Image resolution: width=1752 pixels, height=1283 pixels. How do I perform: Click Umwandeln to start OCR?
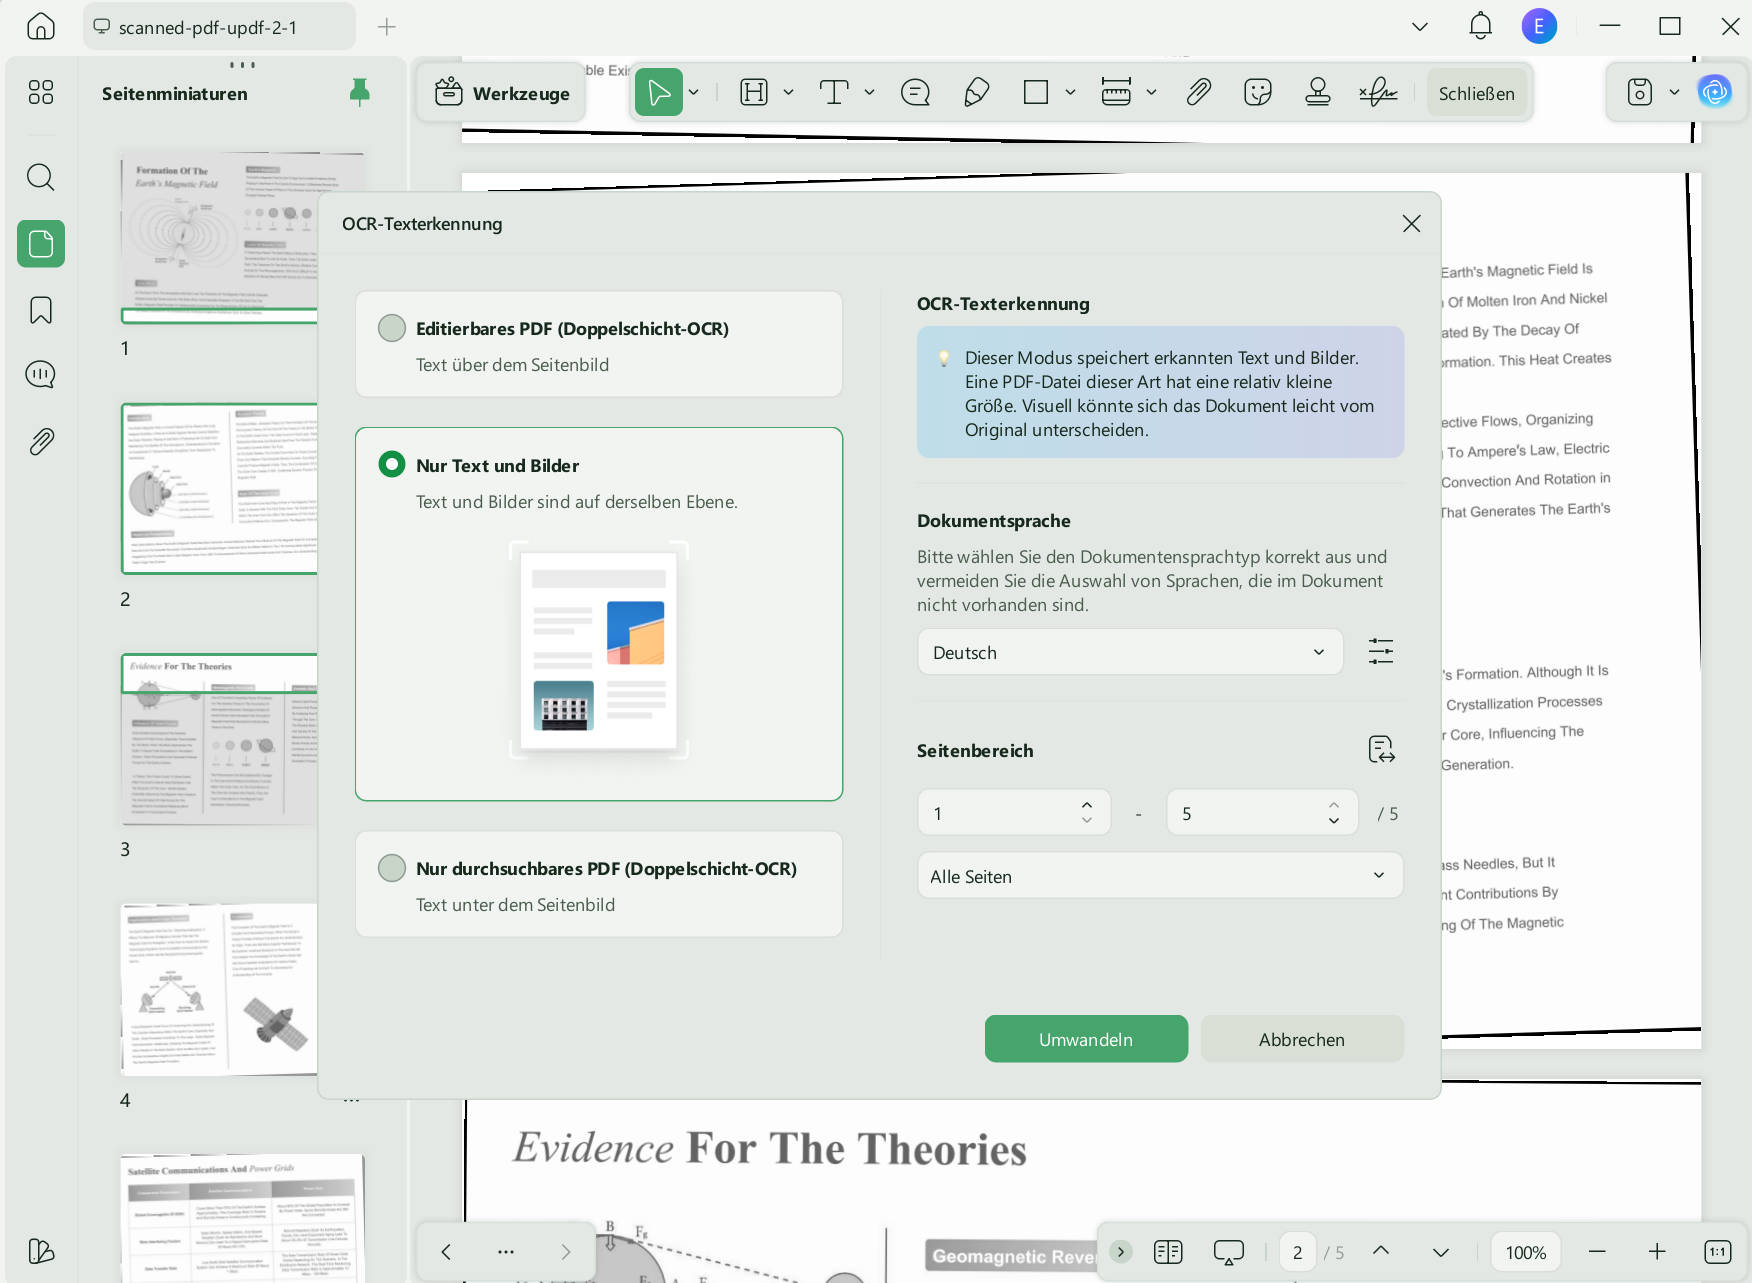(1086, 1039)
